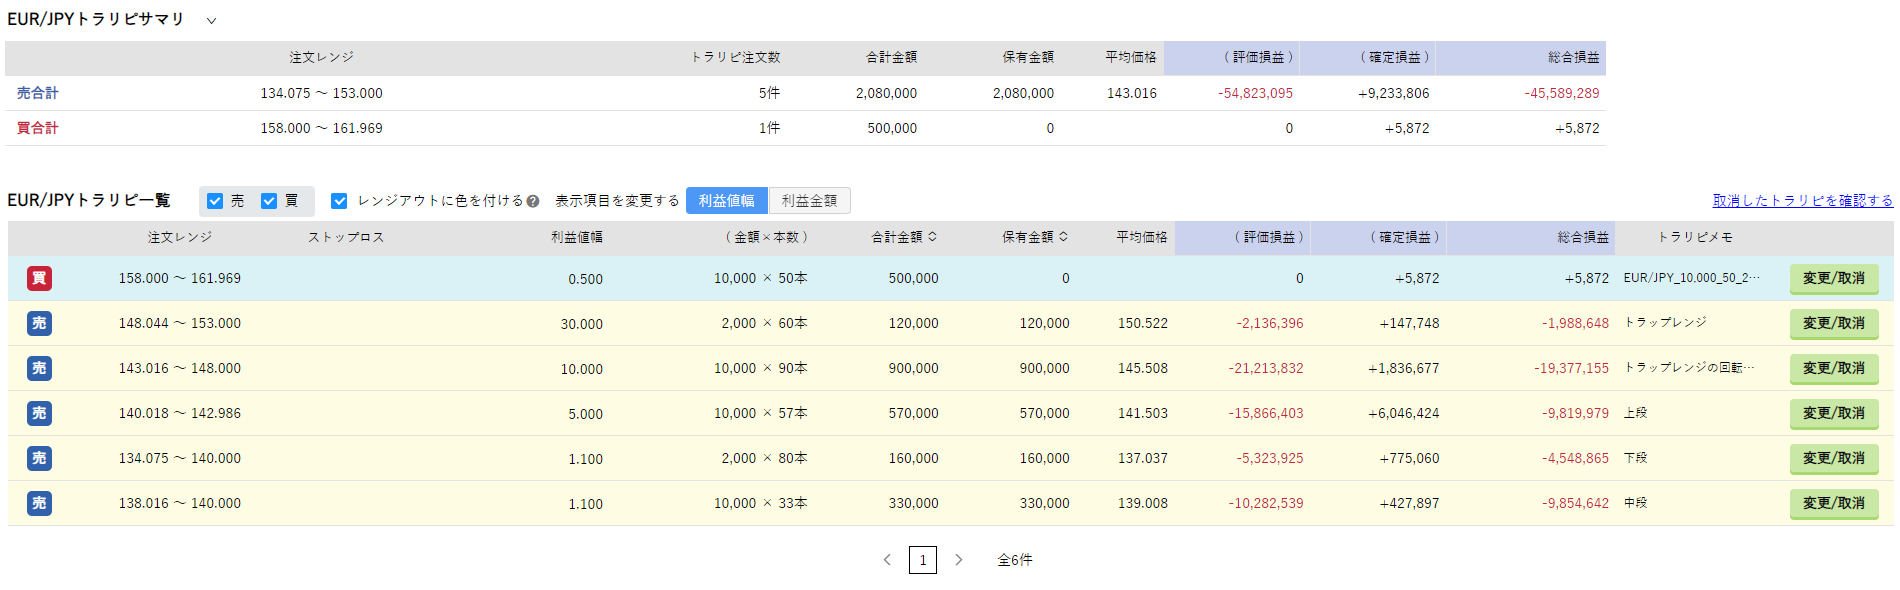Screen dimensions: 1900x590
Task: Toggle レンジアウトに色を付ける checkbox
Action: (x=339, y=201)
